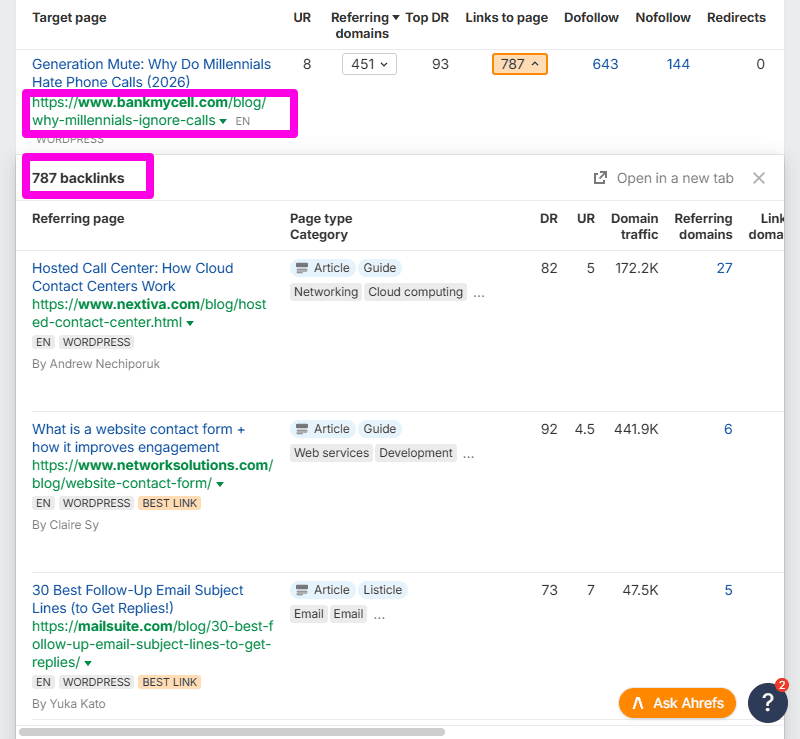This screenshot has width=800, height=739.
Task: Click the Ask Ahrefs button
Action: click(x=677, y=703)
